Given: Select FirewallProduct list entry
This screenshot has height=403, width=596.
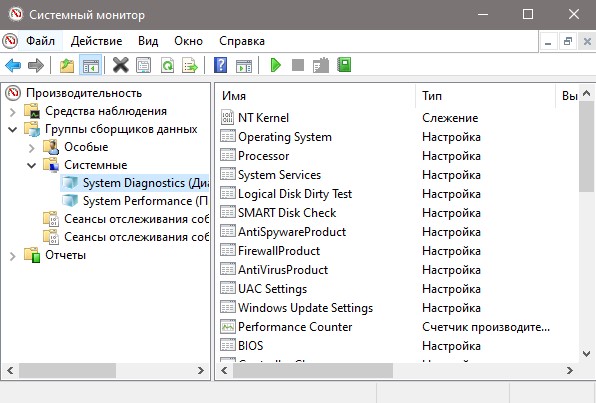Looking at the screenshot, I should [x=279, y=251].
